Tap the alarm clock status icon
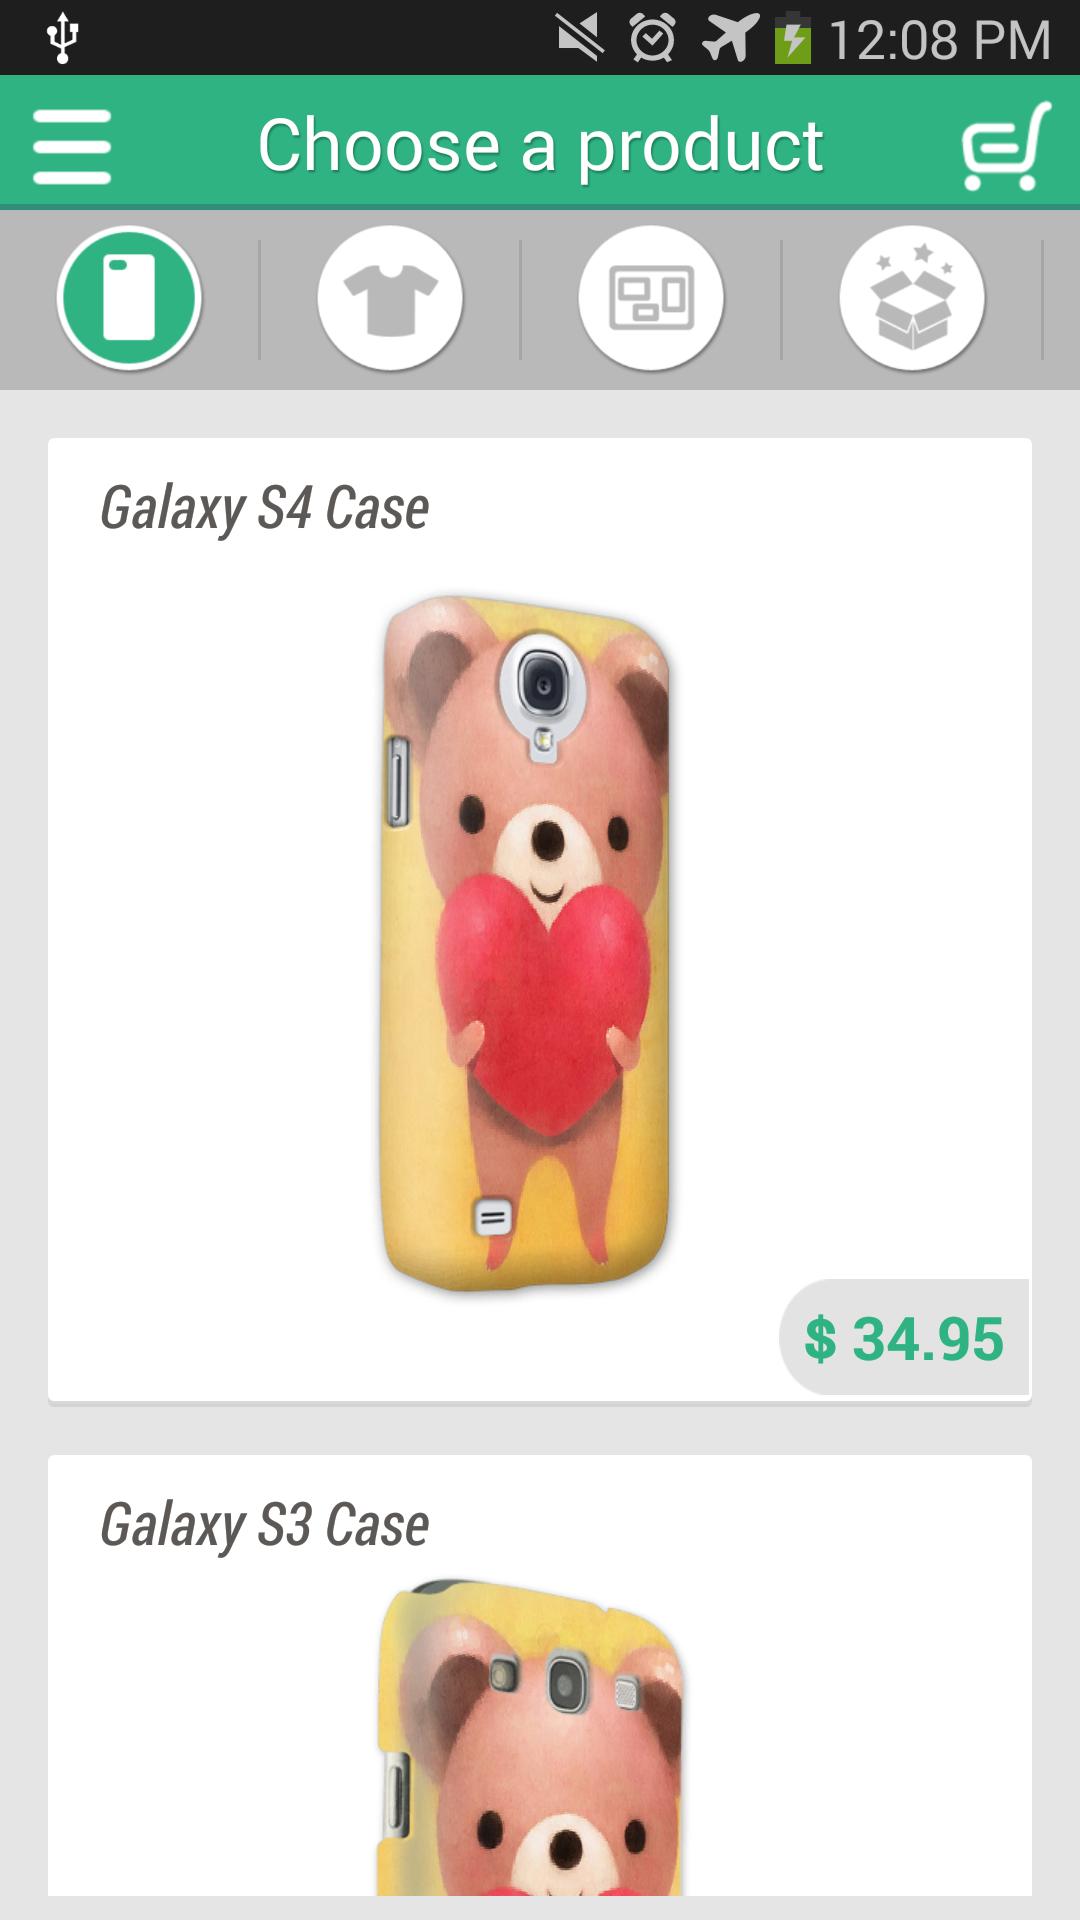Viewport: 1080px width, 1920px height. (652, 39)
